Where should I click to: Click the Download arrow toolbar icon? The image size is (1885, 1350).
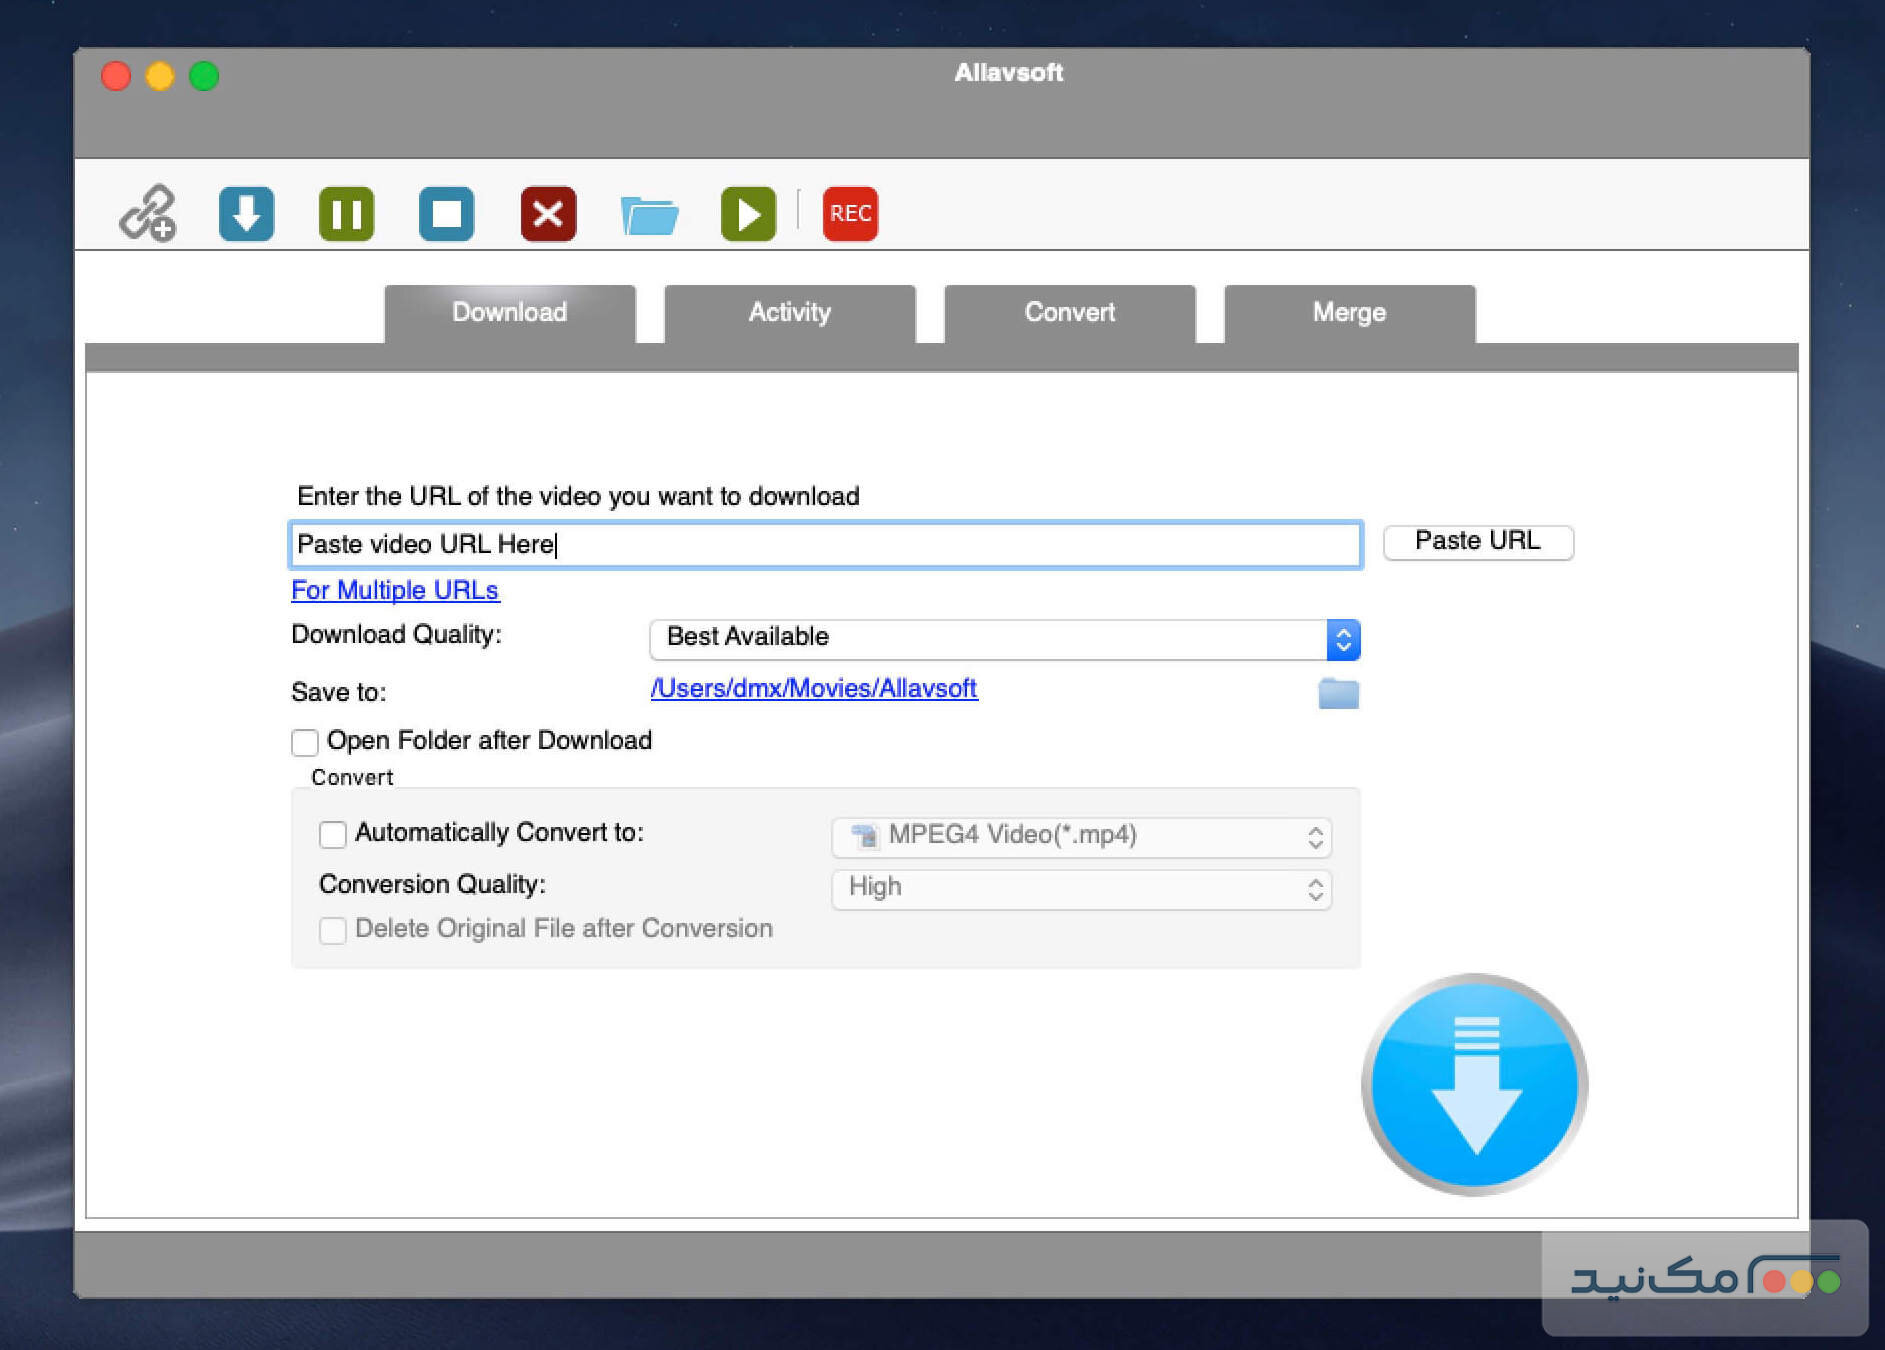coord(246,213)
